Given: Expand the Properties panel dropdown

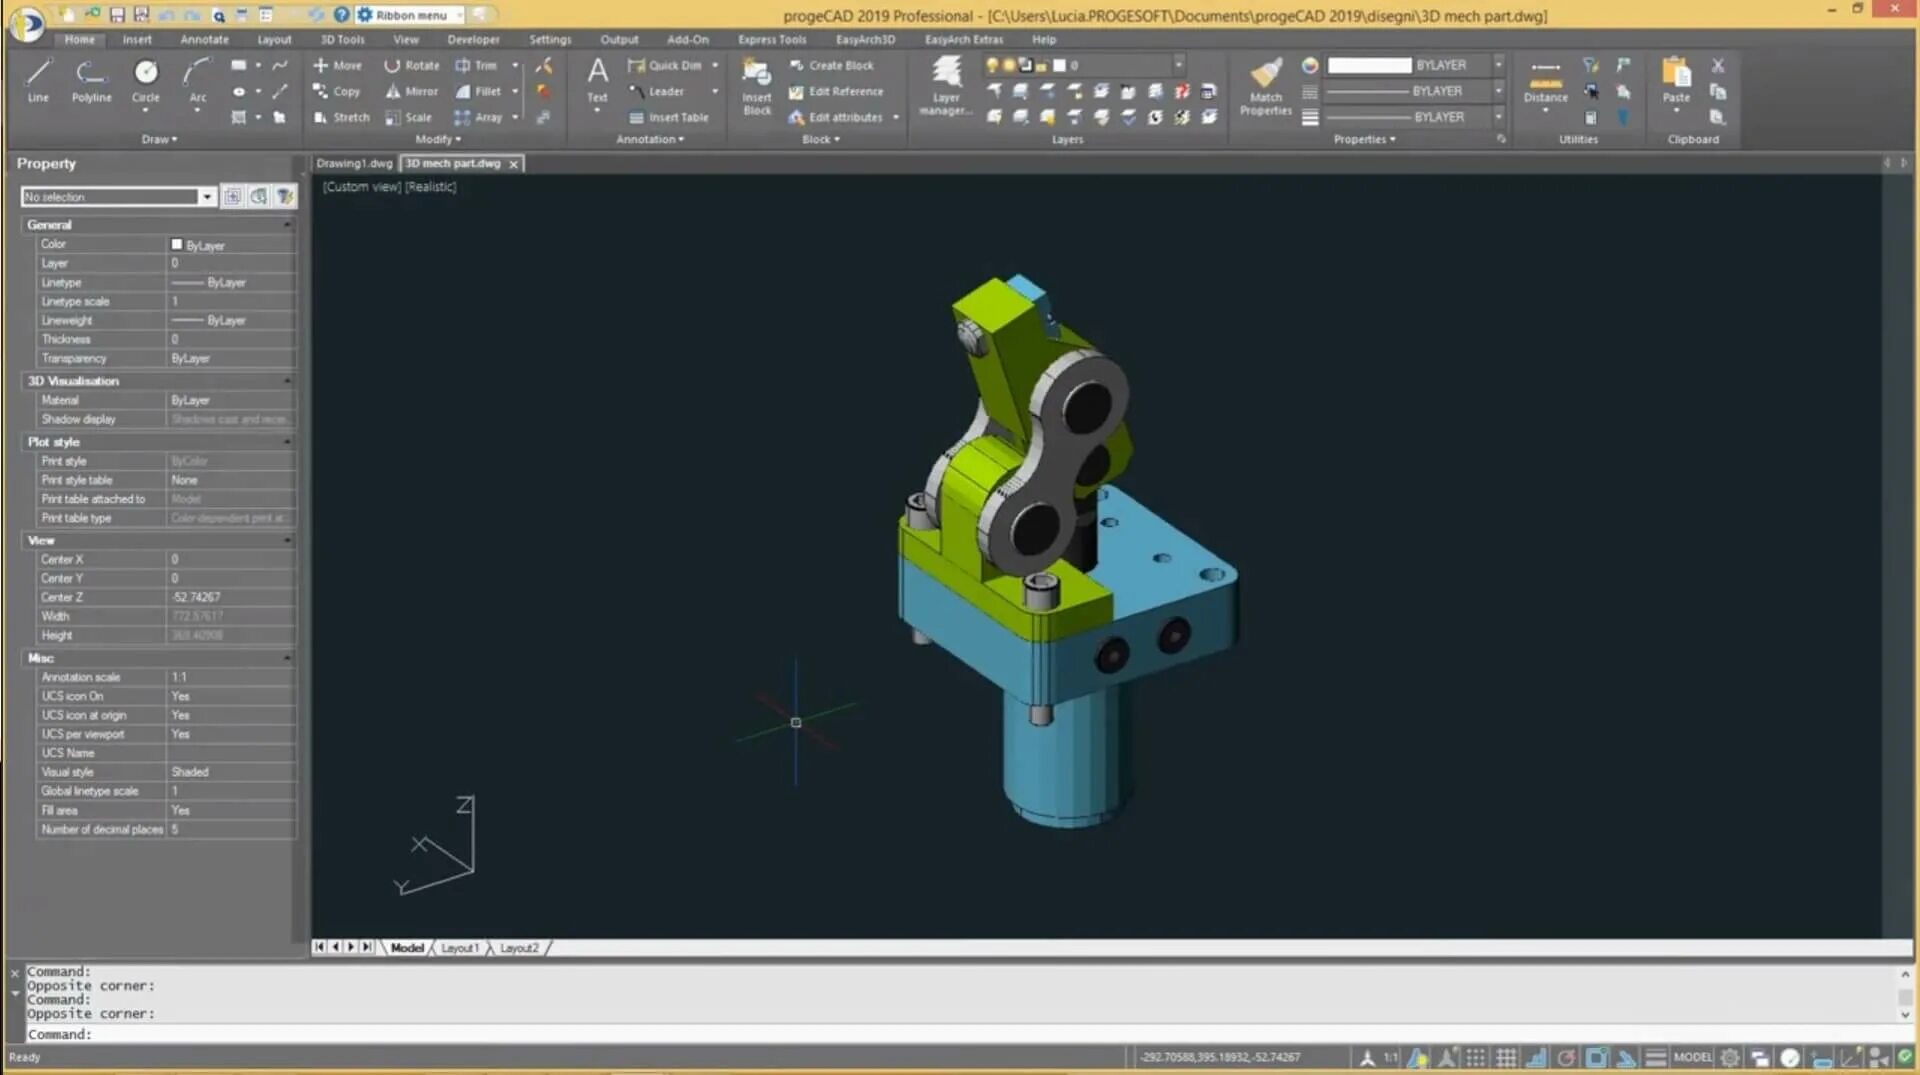Looking at the screenshot, I should pyautogui.click(x=1364, y=139).
